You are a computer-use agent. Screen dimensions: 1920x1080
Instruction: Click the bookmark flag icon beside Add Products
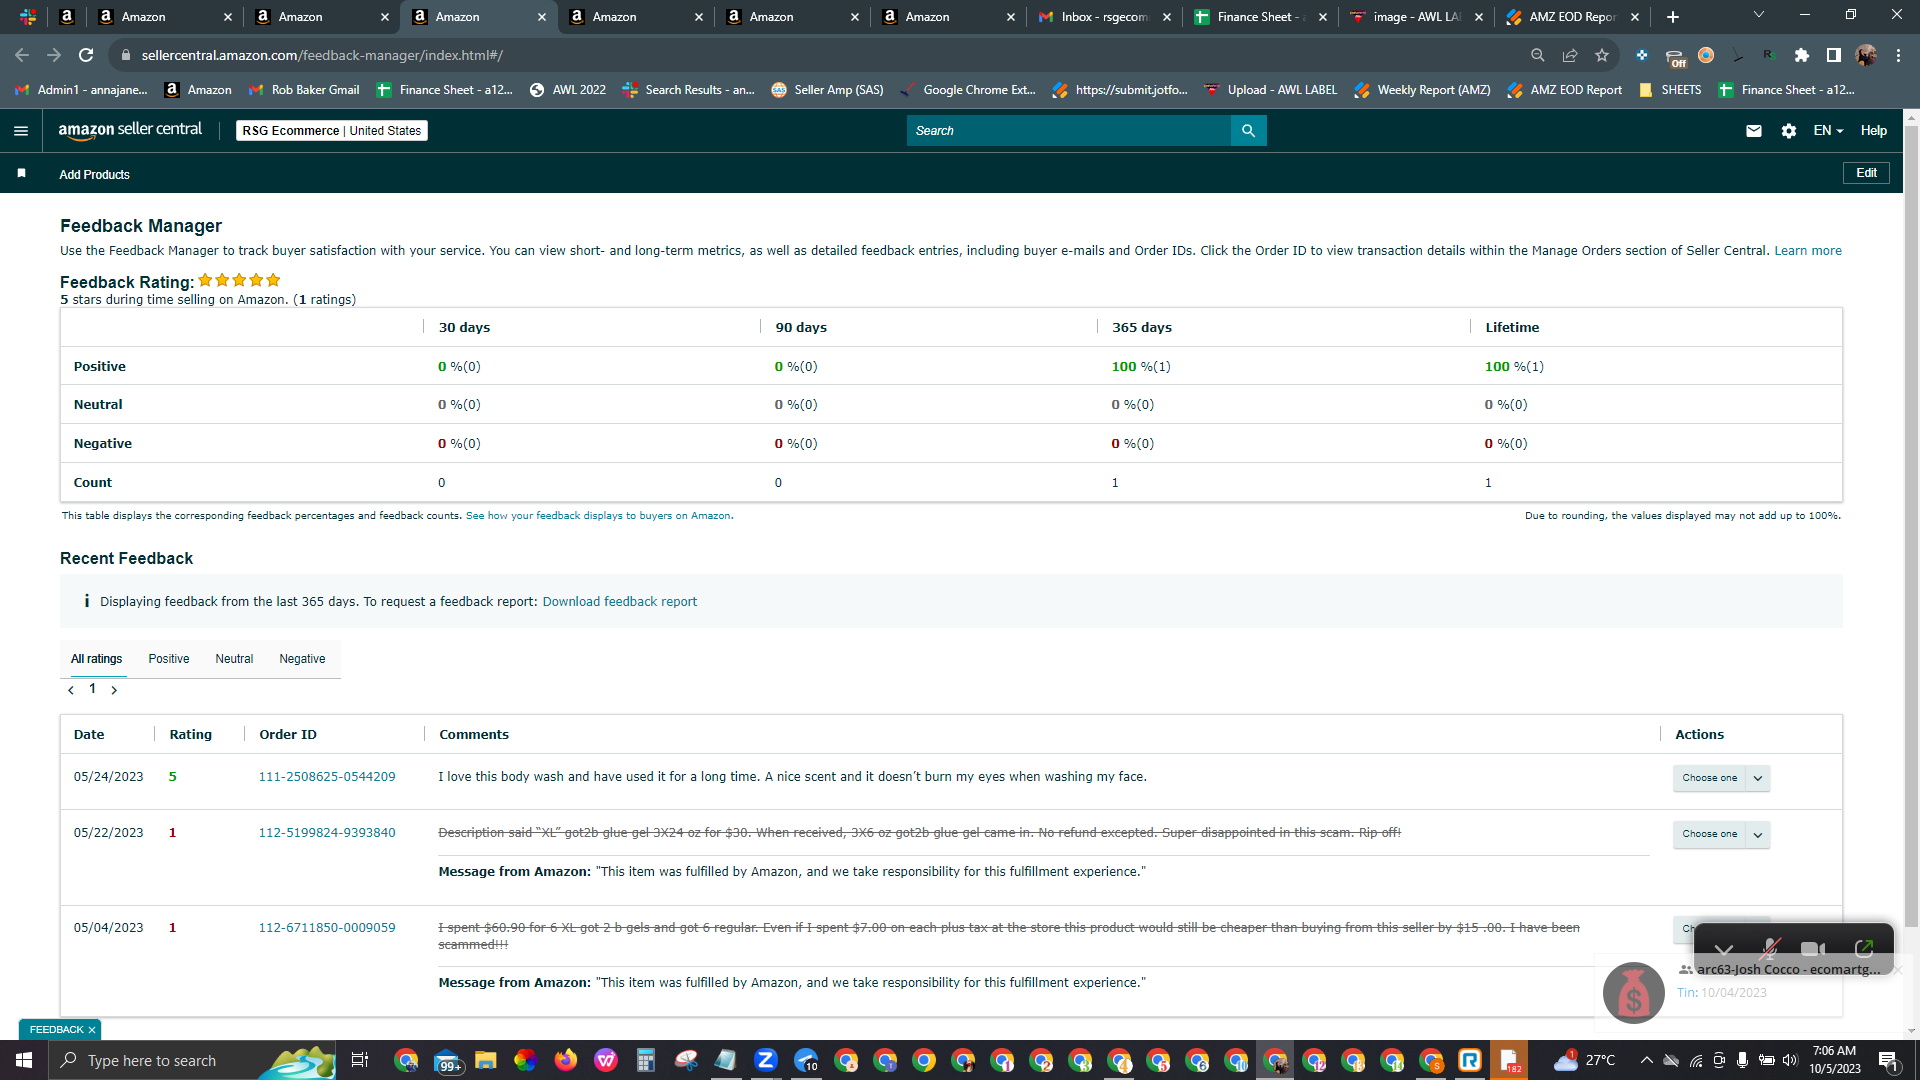(x=21, y=174)
